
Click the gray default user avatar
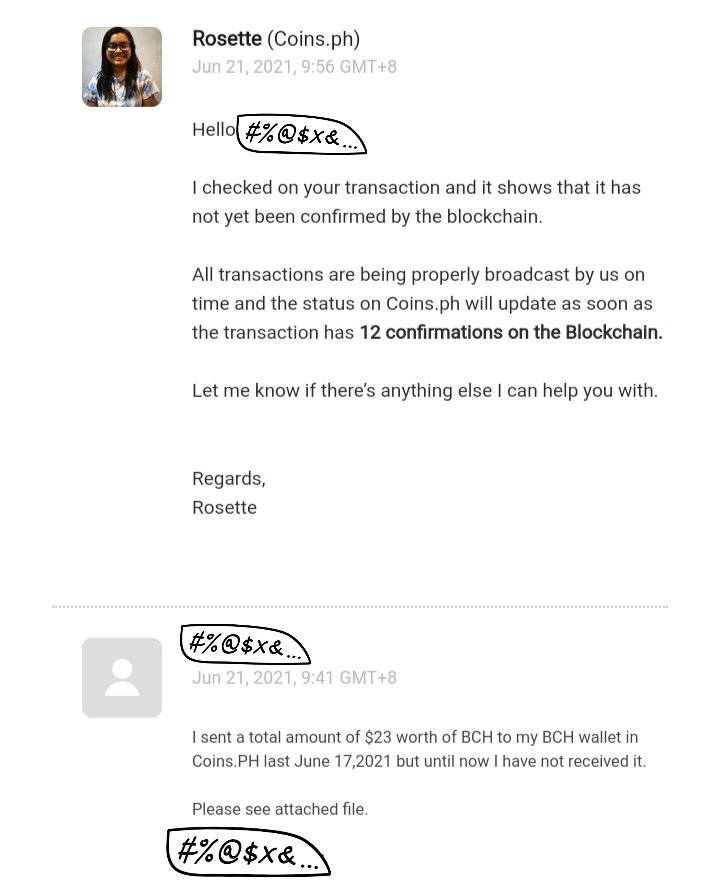click(x=122, y=677)
